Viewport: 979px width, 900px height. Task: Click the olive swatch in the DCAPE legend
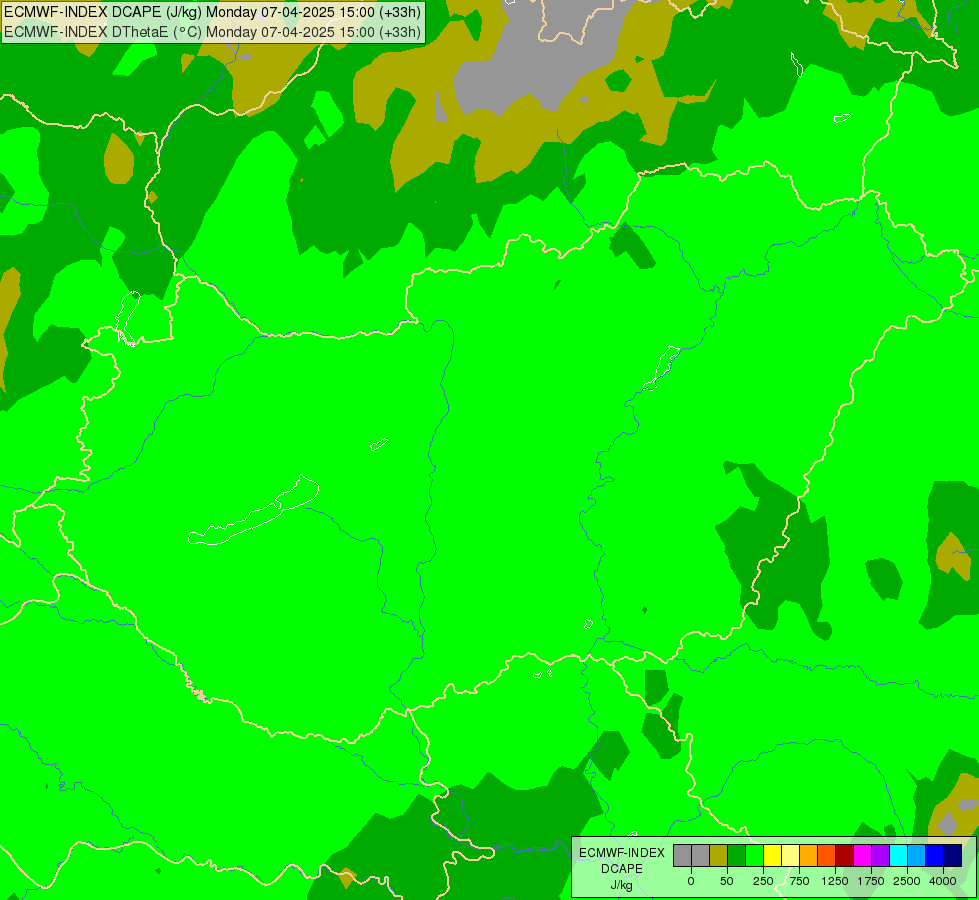click(719, 855)
